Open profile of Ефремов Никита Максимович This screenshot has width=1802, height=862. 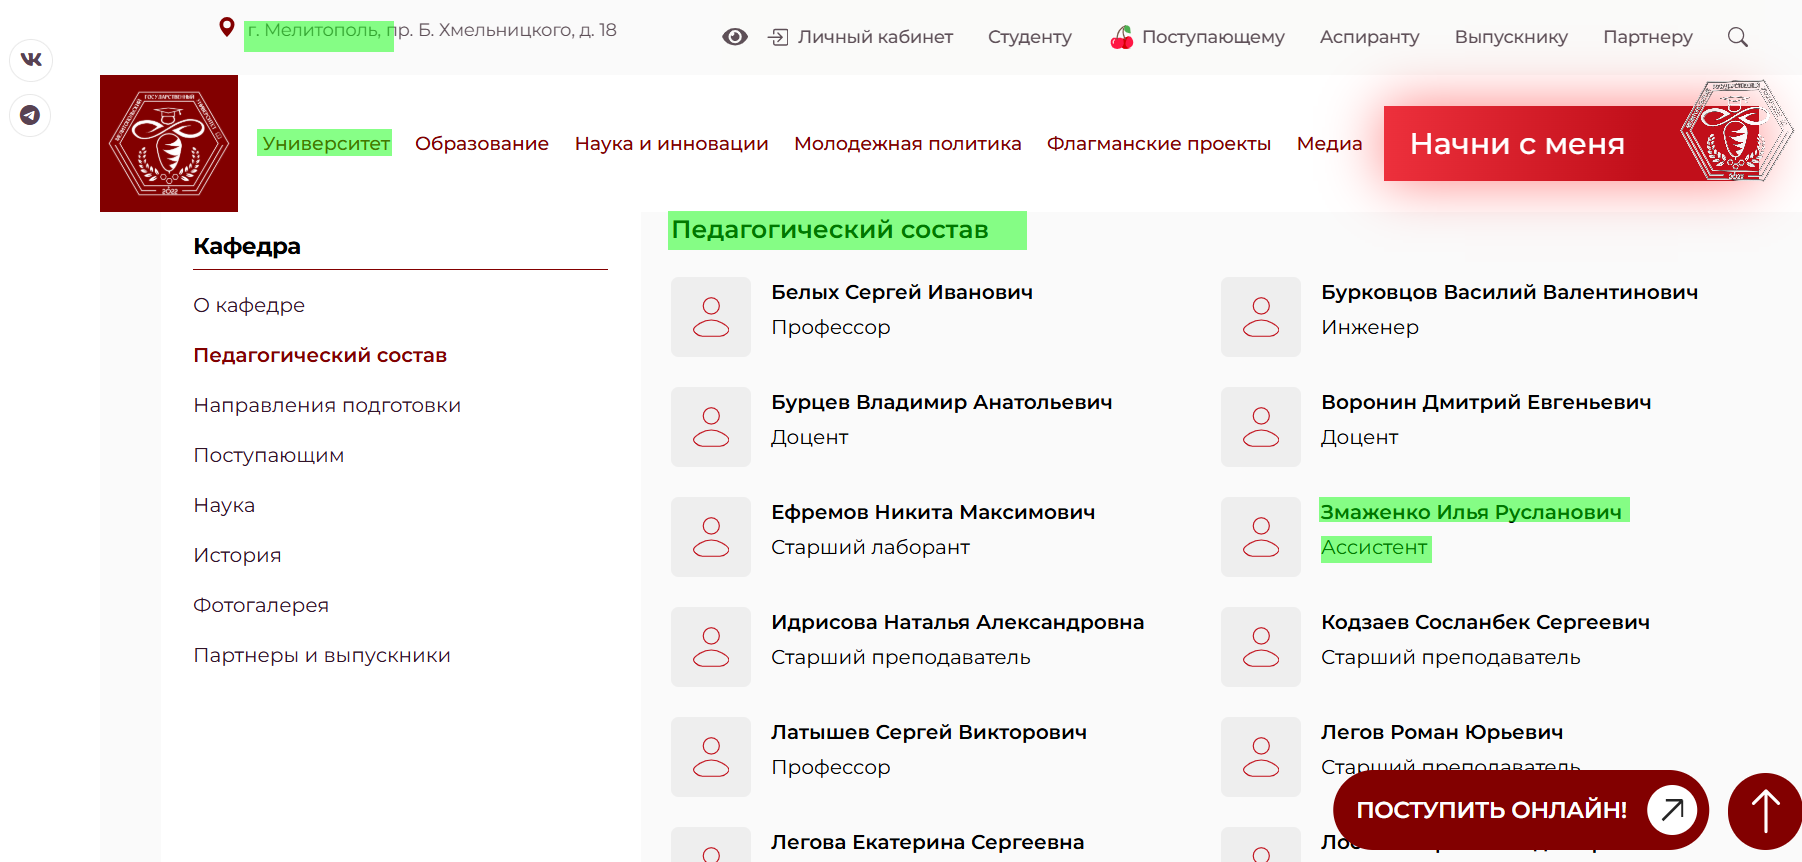(933, 512)
